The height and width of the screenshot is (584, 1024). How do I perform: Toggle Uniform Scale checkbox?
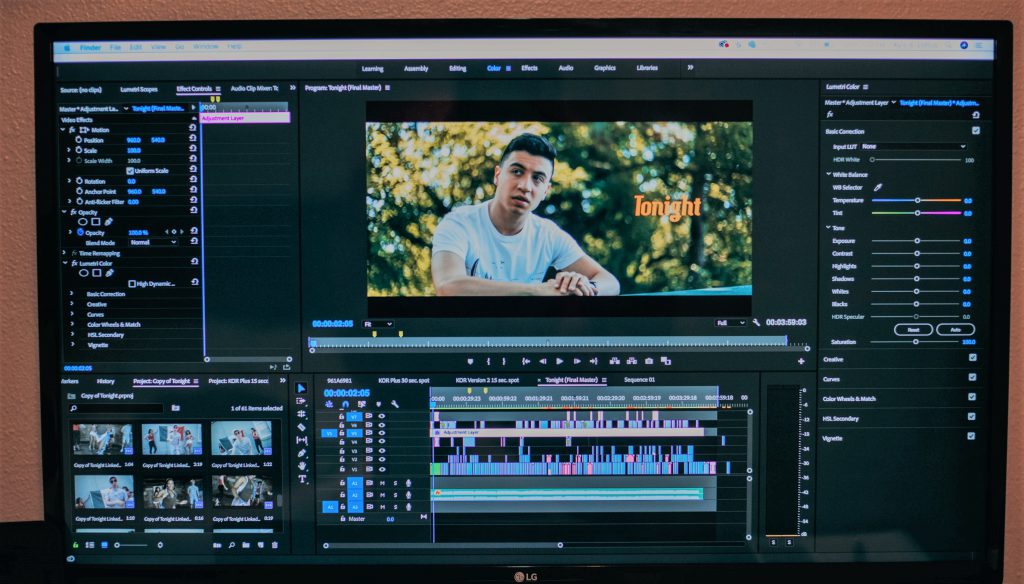tap(130, 170)
